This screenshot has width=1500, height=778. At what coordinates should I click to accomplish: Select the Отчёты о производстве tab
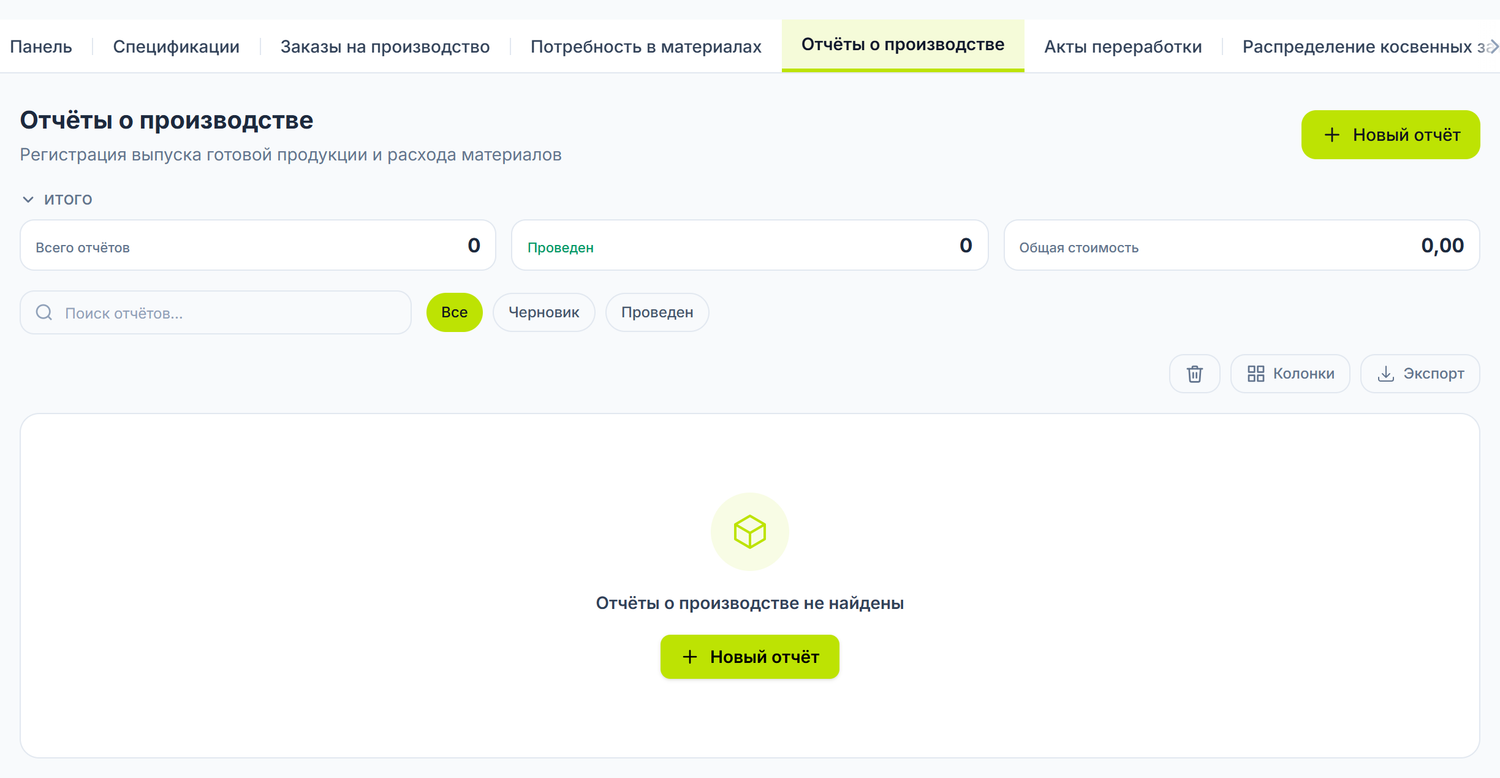tap(903, 46)
